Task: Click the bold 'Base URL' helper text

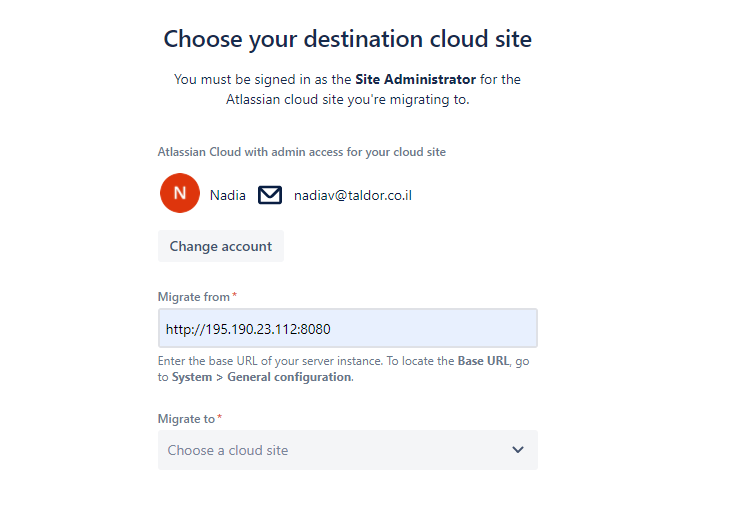Action: (484, 361)
